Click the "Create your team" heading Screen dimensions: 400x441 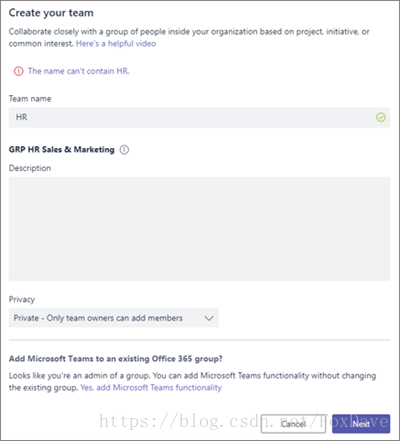[51, 13]
